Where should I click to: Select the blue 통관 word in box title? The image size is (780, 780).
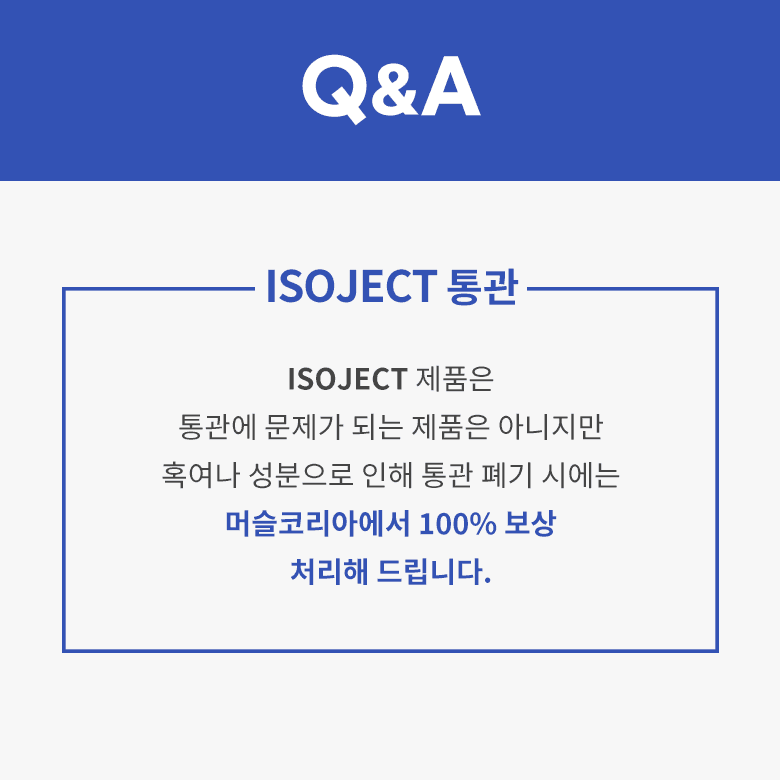[x=482, y=286]
